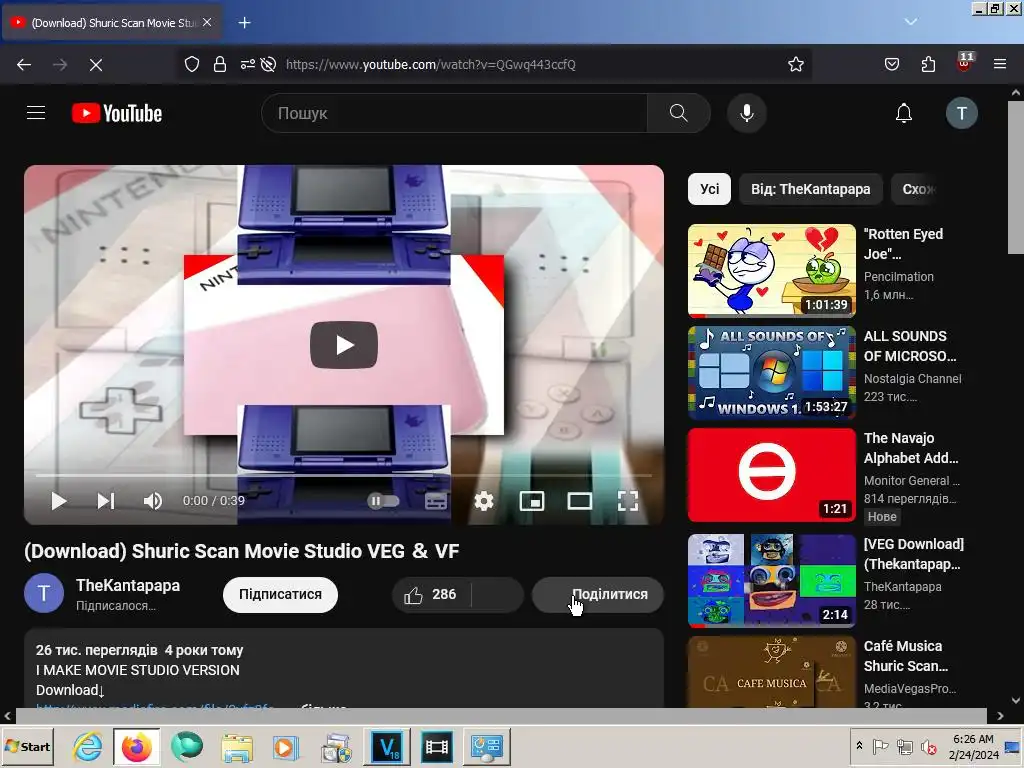The height and width of the screenshot is (768, 1024).
Task: Skip to the next video
Action: click(x=106, y=501)
